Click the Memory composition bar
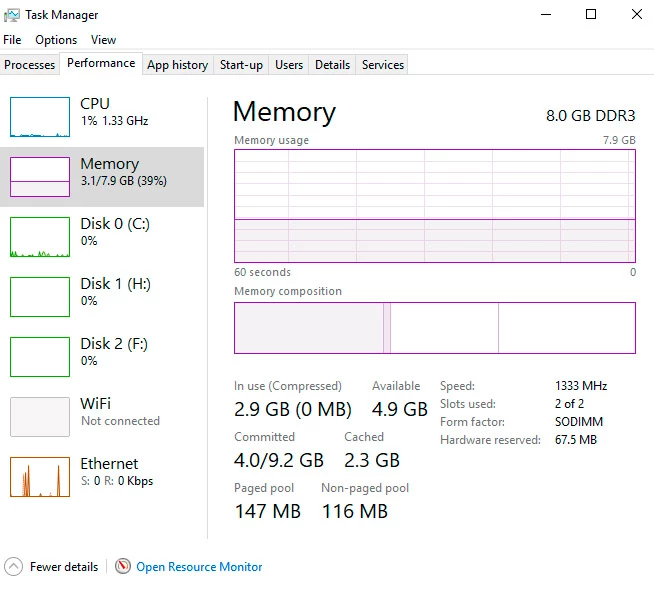The height and width of the screenshot is (591, 654). coord(434,328)
